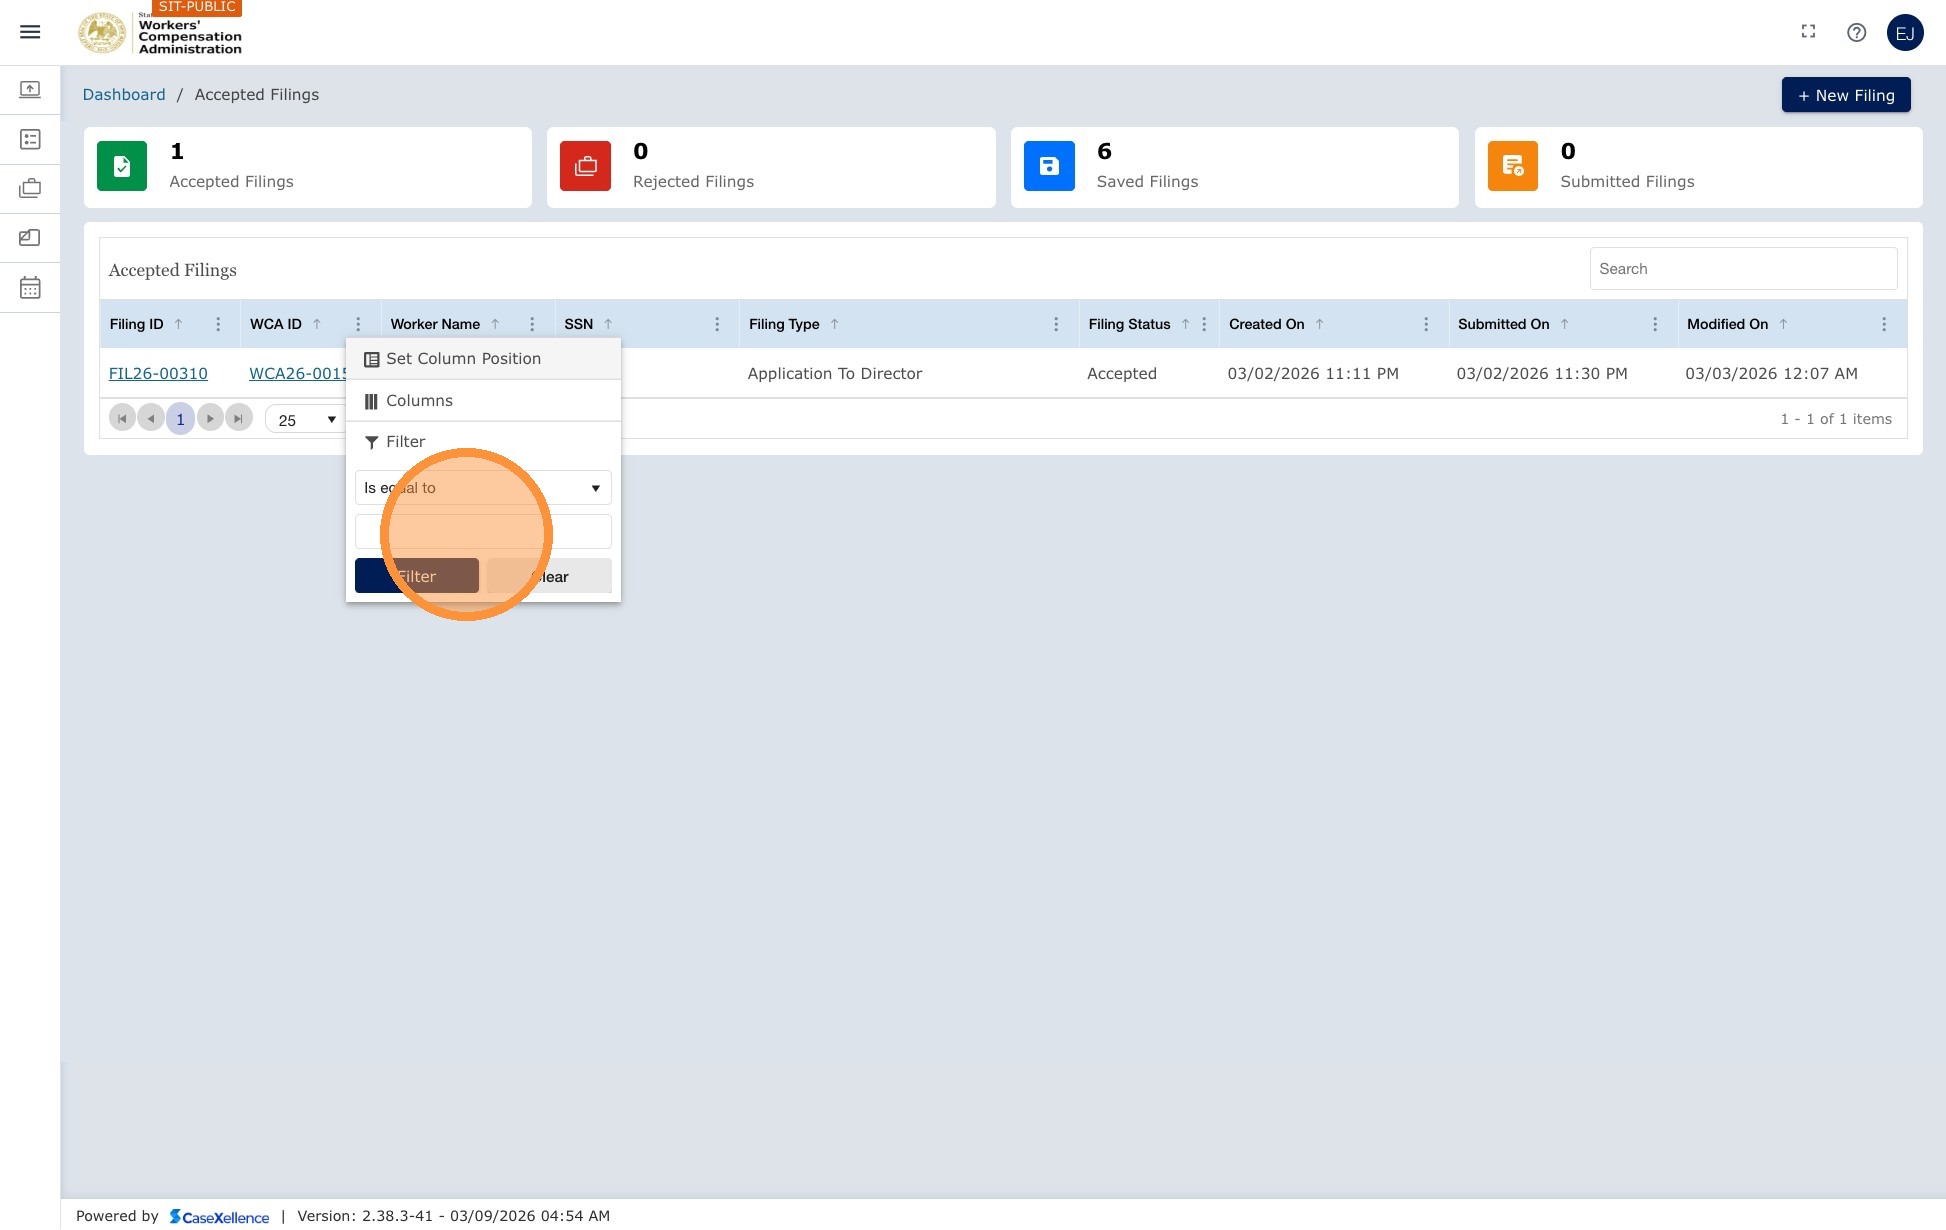This screenshot has width=1946, height=1230.
Task: Go to the first page pager button
Action: click(122, 418)
